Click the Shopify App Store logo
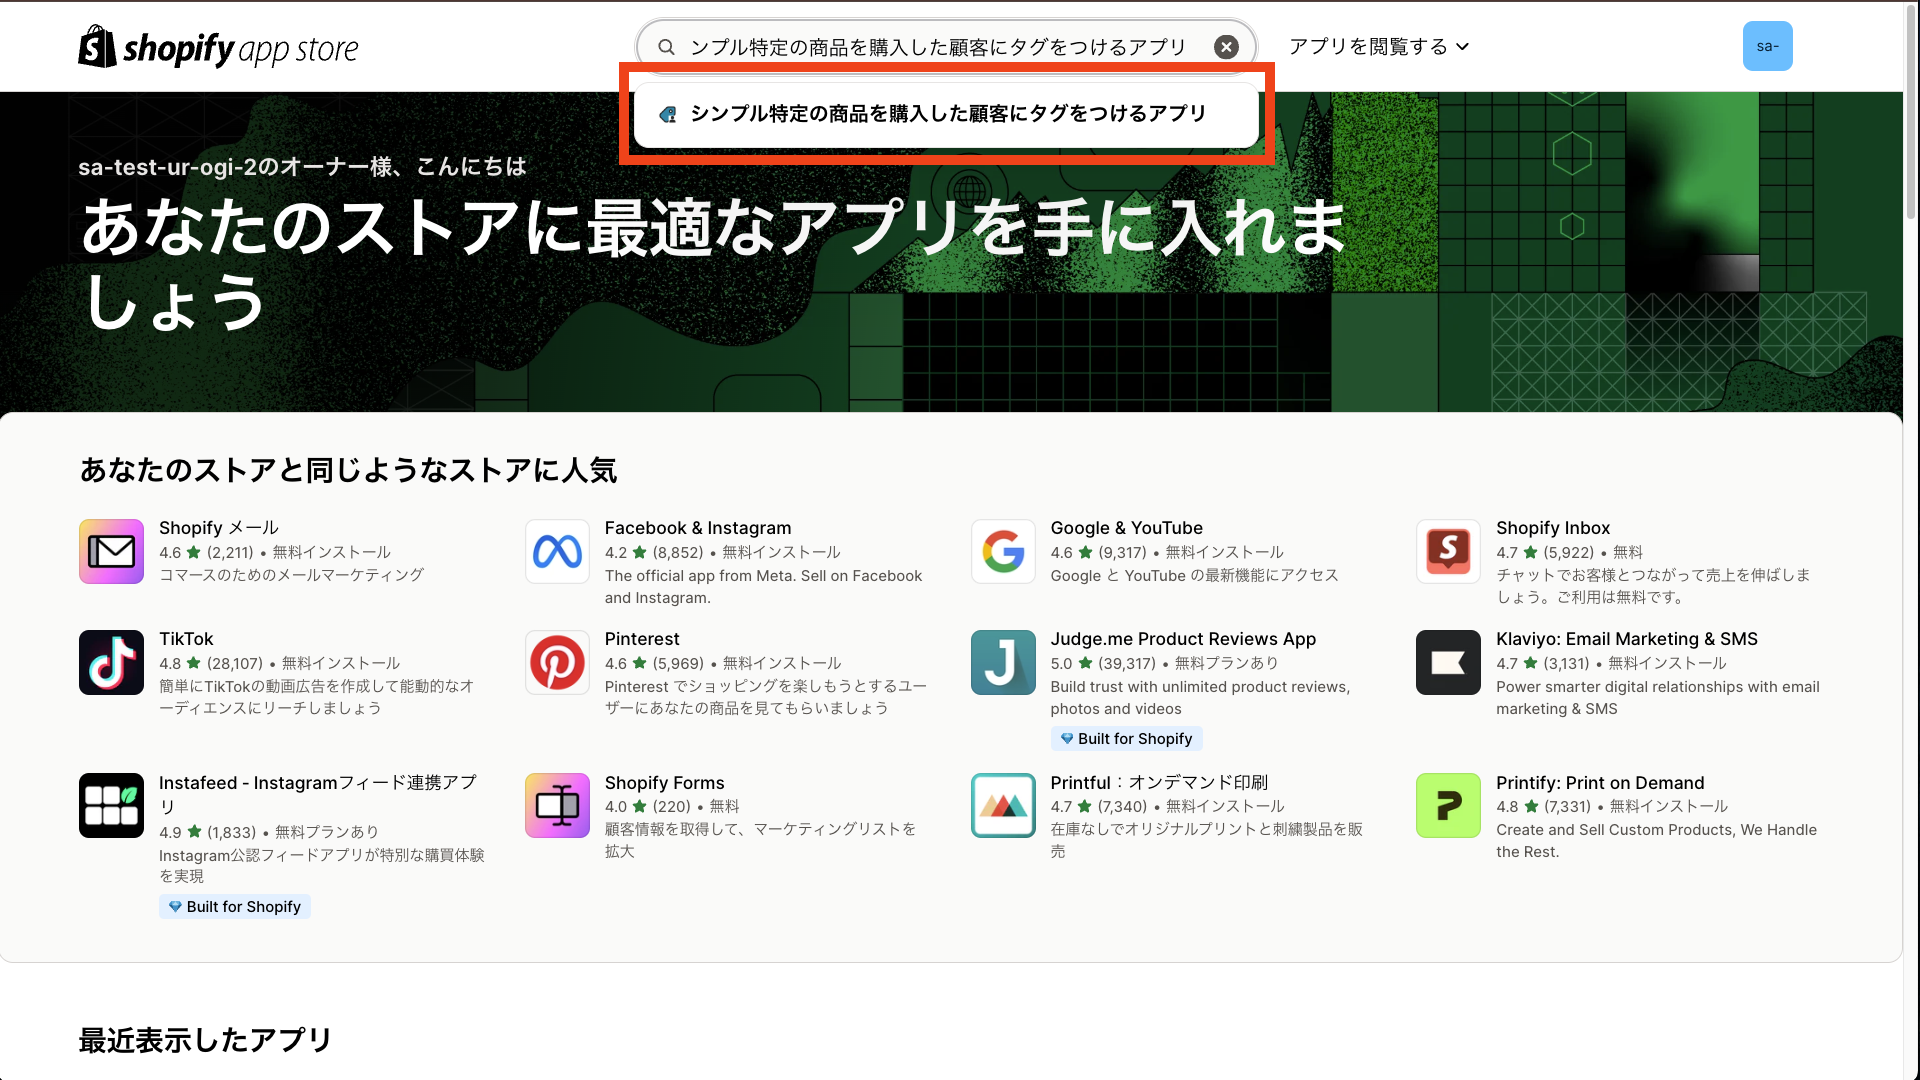 click(x=218, y=46)
